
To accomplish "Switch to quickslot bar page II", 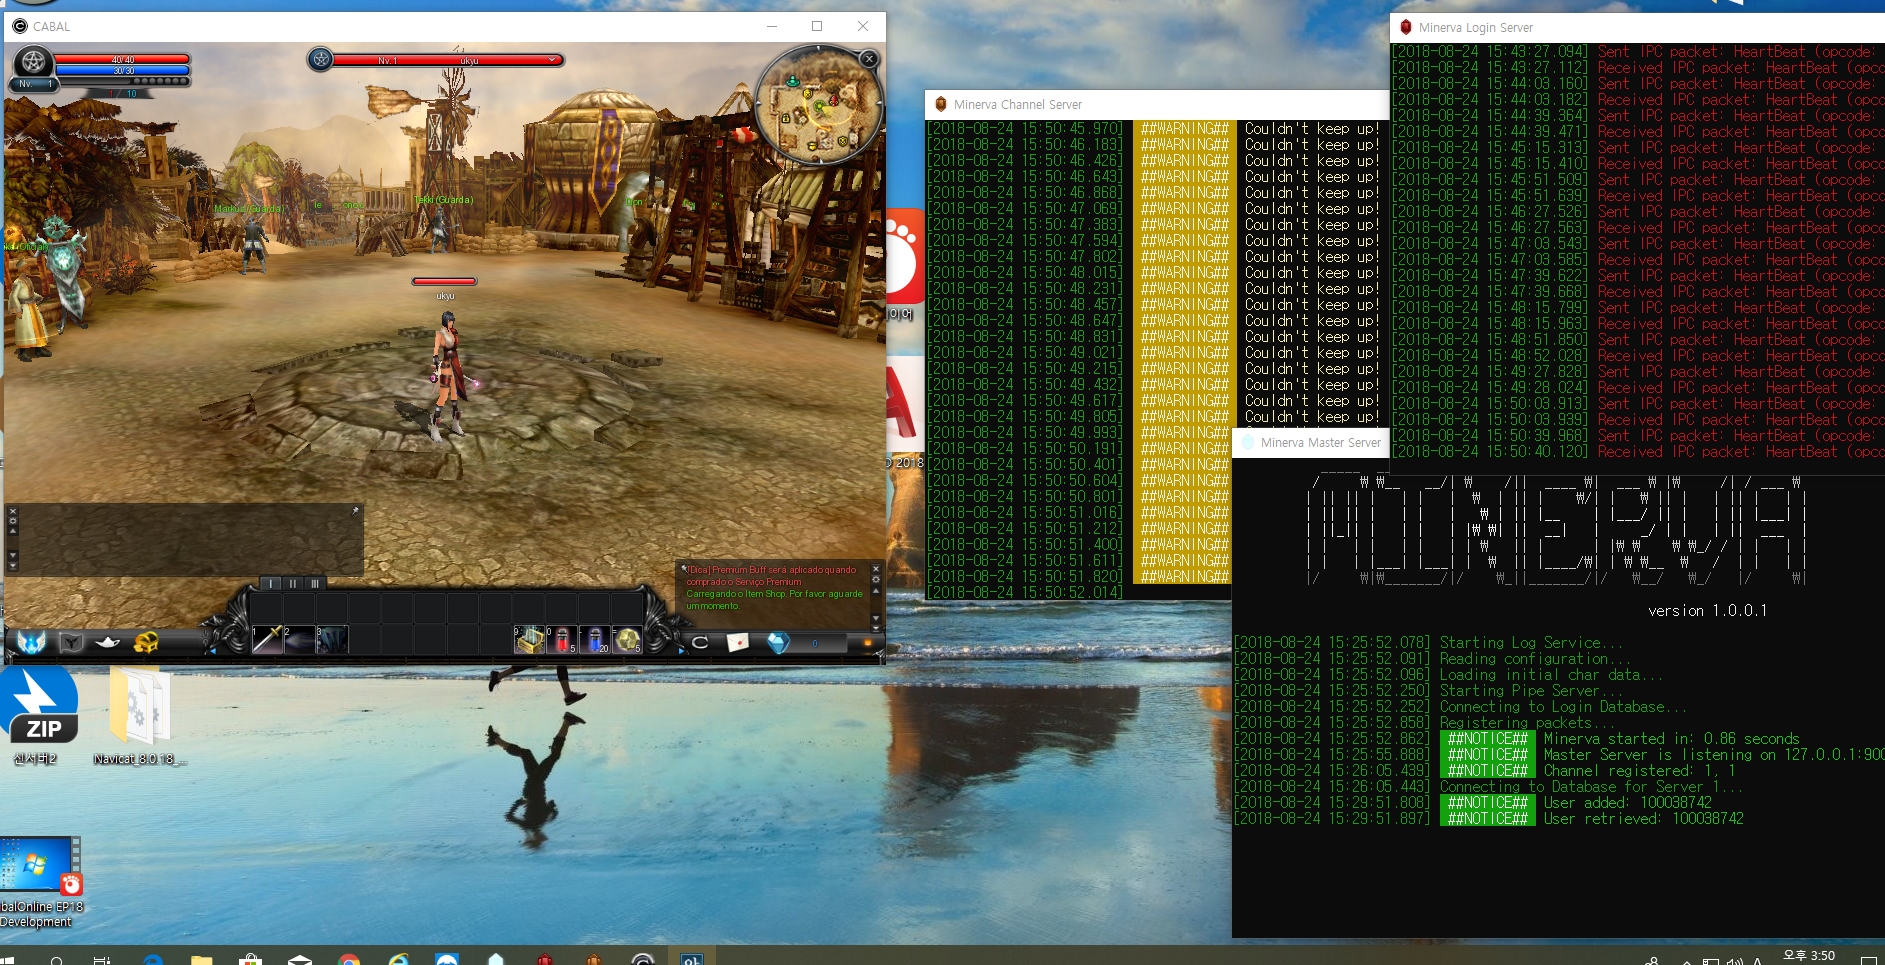I will point(293,583).
